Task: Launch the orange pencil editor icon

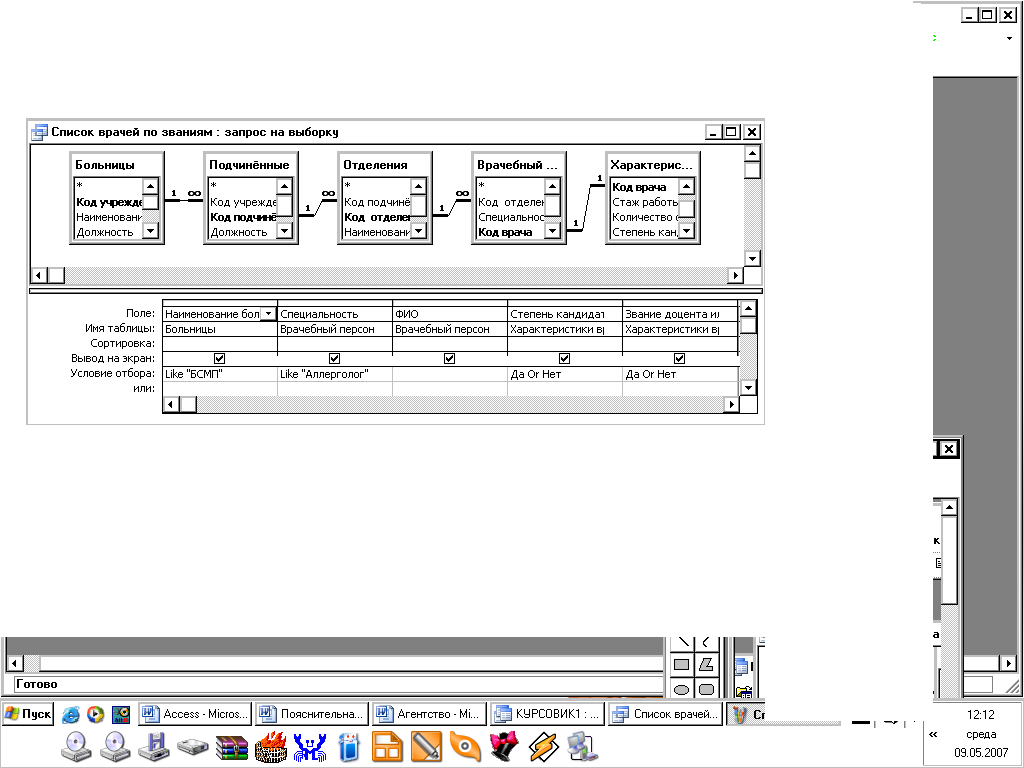Action: [x=426, y=747]
